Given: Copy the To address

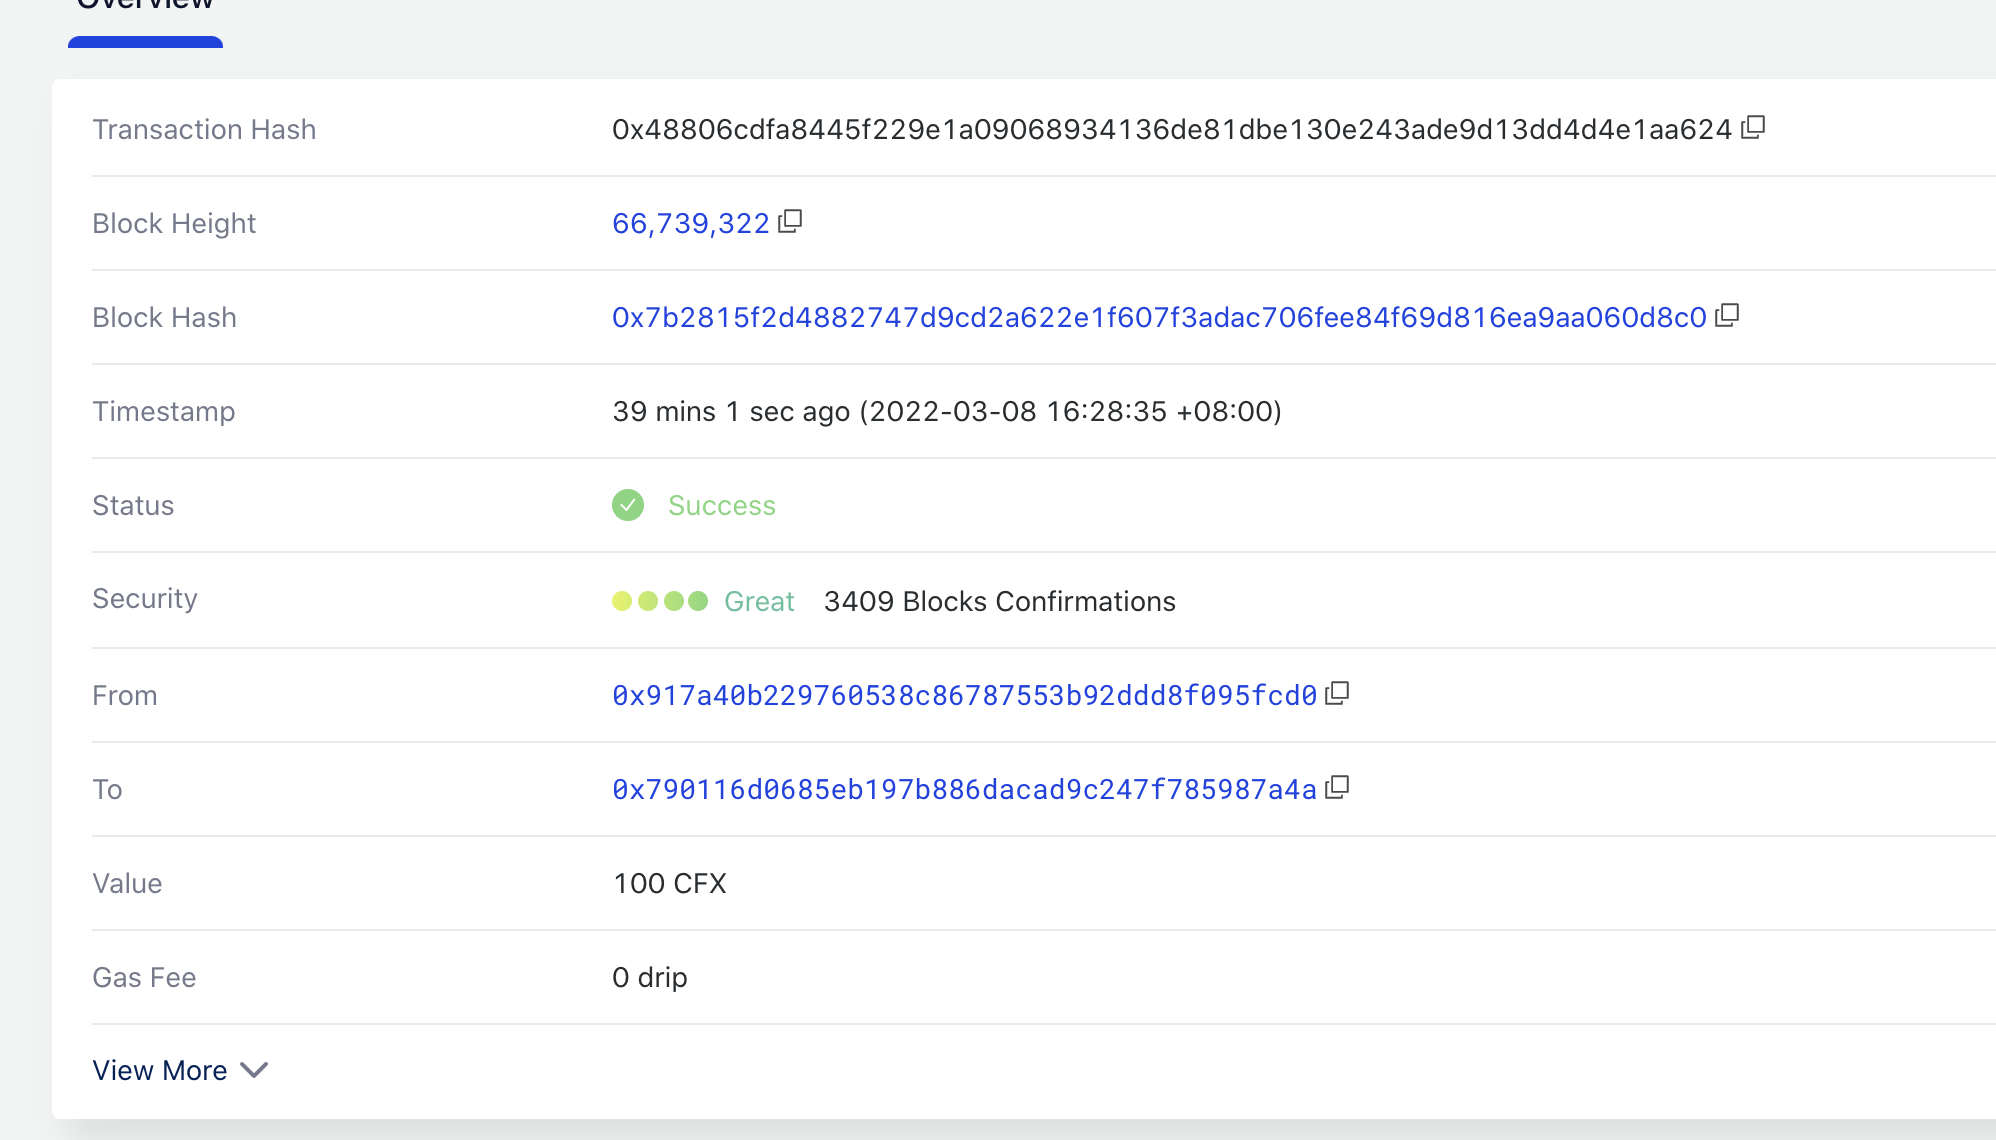Looking at the screenshot, I should [x=1337, y=788].
